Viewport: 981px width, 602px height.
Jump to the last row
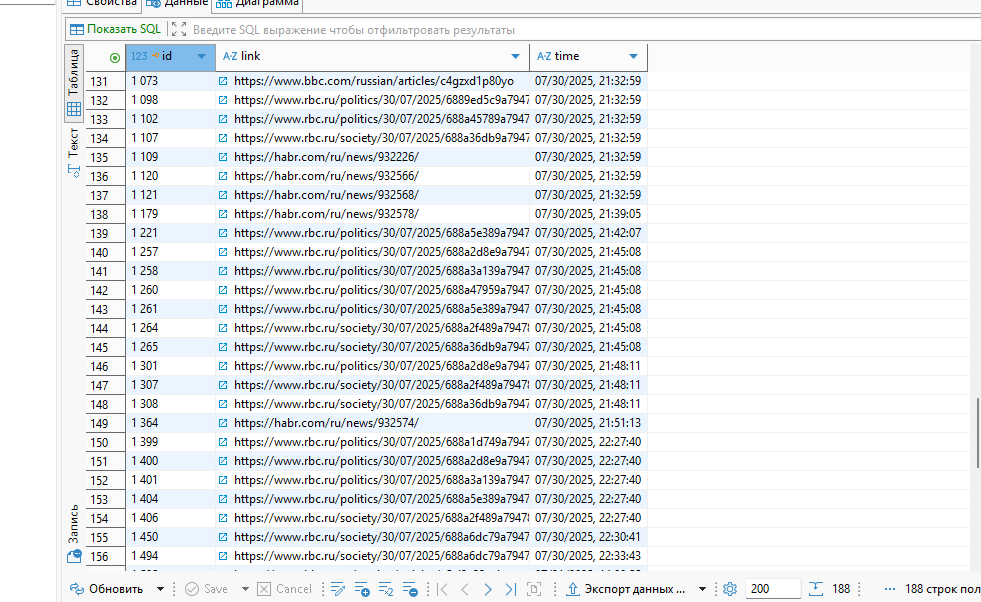(511, 589)
